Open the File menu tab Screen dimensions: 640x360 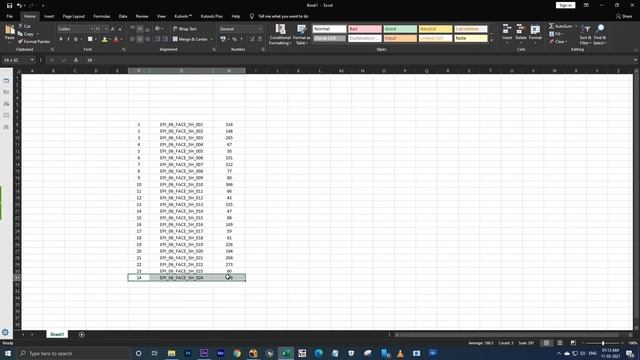tap(10, 16)
